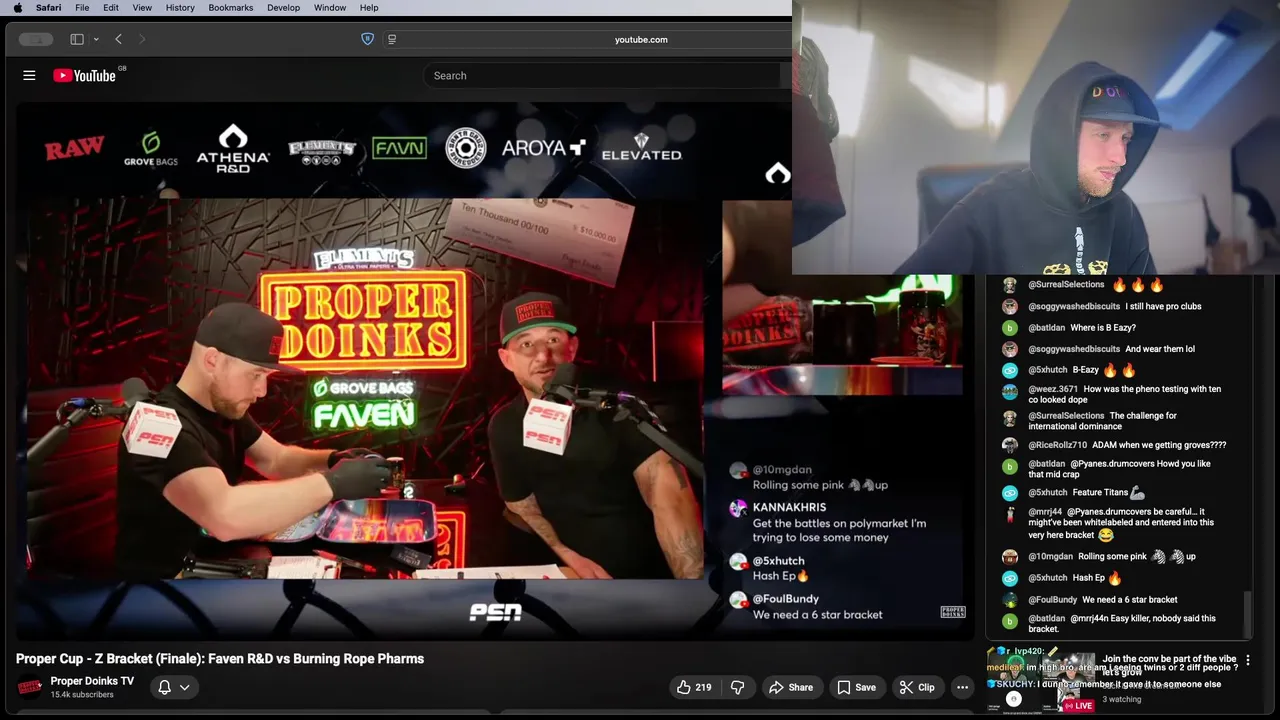Toggle the notification bell for this channel

(x=165, y=687)
